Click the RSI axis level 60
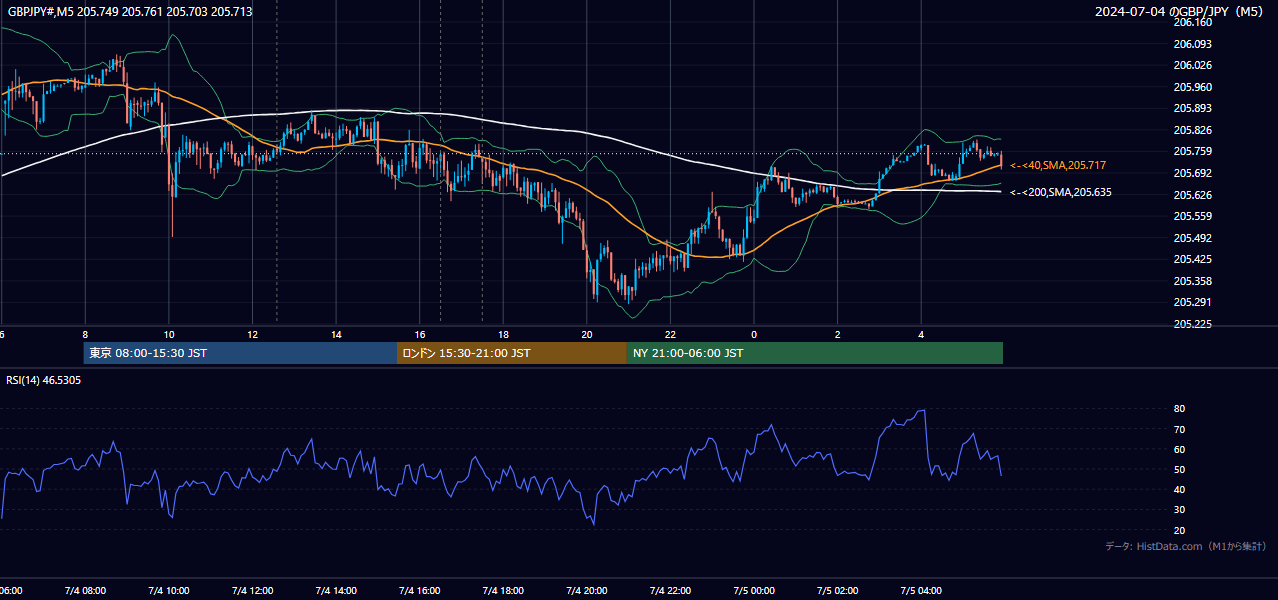 (1180, 449)
